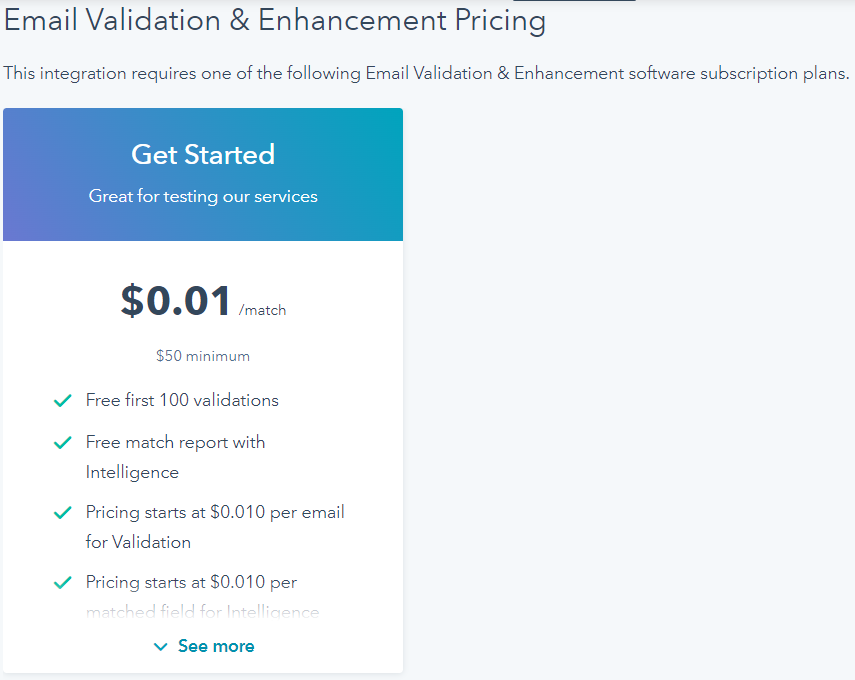Click checkmark beside Free match report

pos(62,442)
